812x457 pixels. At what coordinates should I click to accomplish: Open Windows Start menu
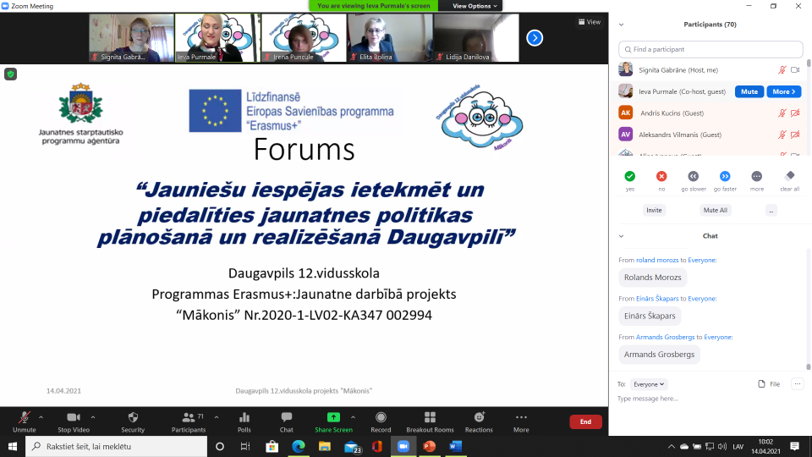pyautogui.click(x=12, y=446)
